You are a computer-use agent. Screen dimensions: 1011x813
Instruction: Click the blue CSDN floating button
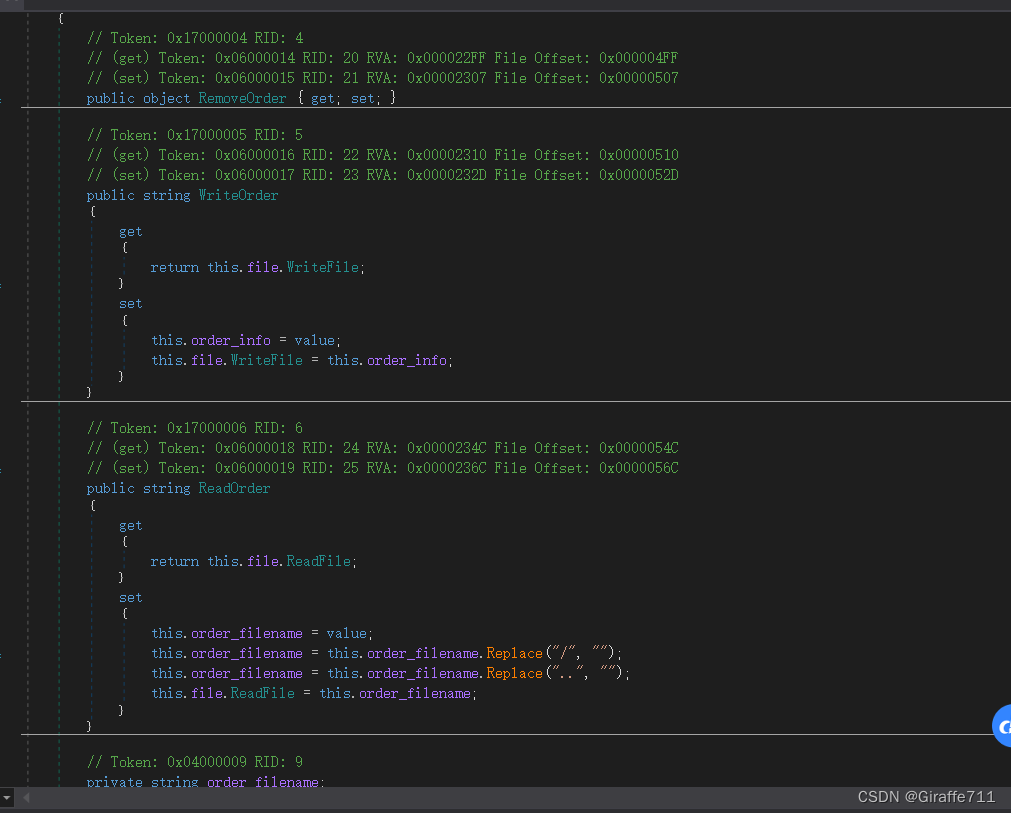coord(1003,727)
